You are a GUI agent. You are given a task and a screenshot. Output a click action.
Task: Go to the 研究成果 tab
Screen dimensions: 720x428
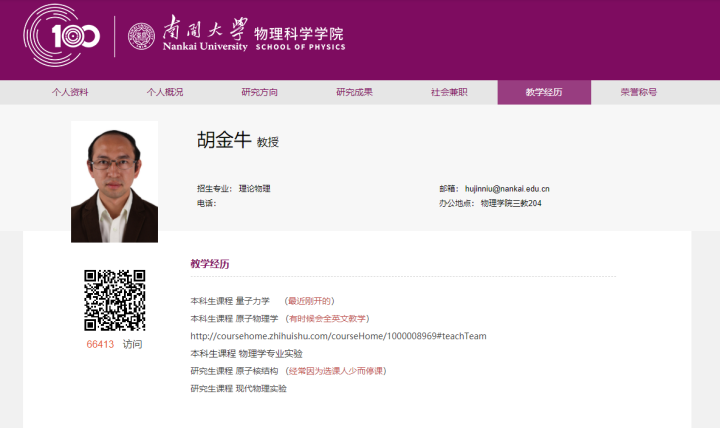tap(354, 92)
